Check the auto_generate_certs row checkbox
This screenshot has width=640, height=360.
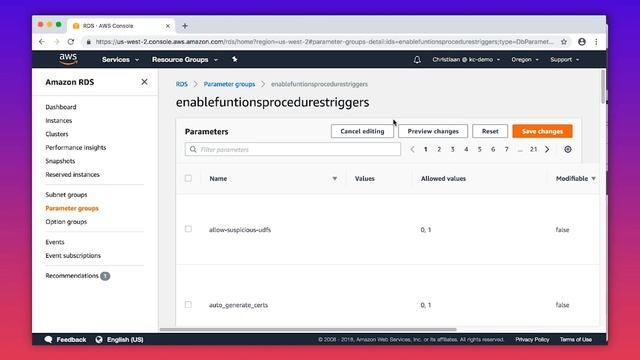pyautogui.click(x=188, y=304)
